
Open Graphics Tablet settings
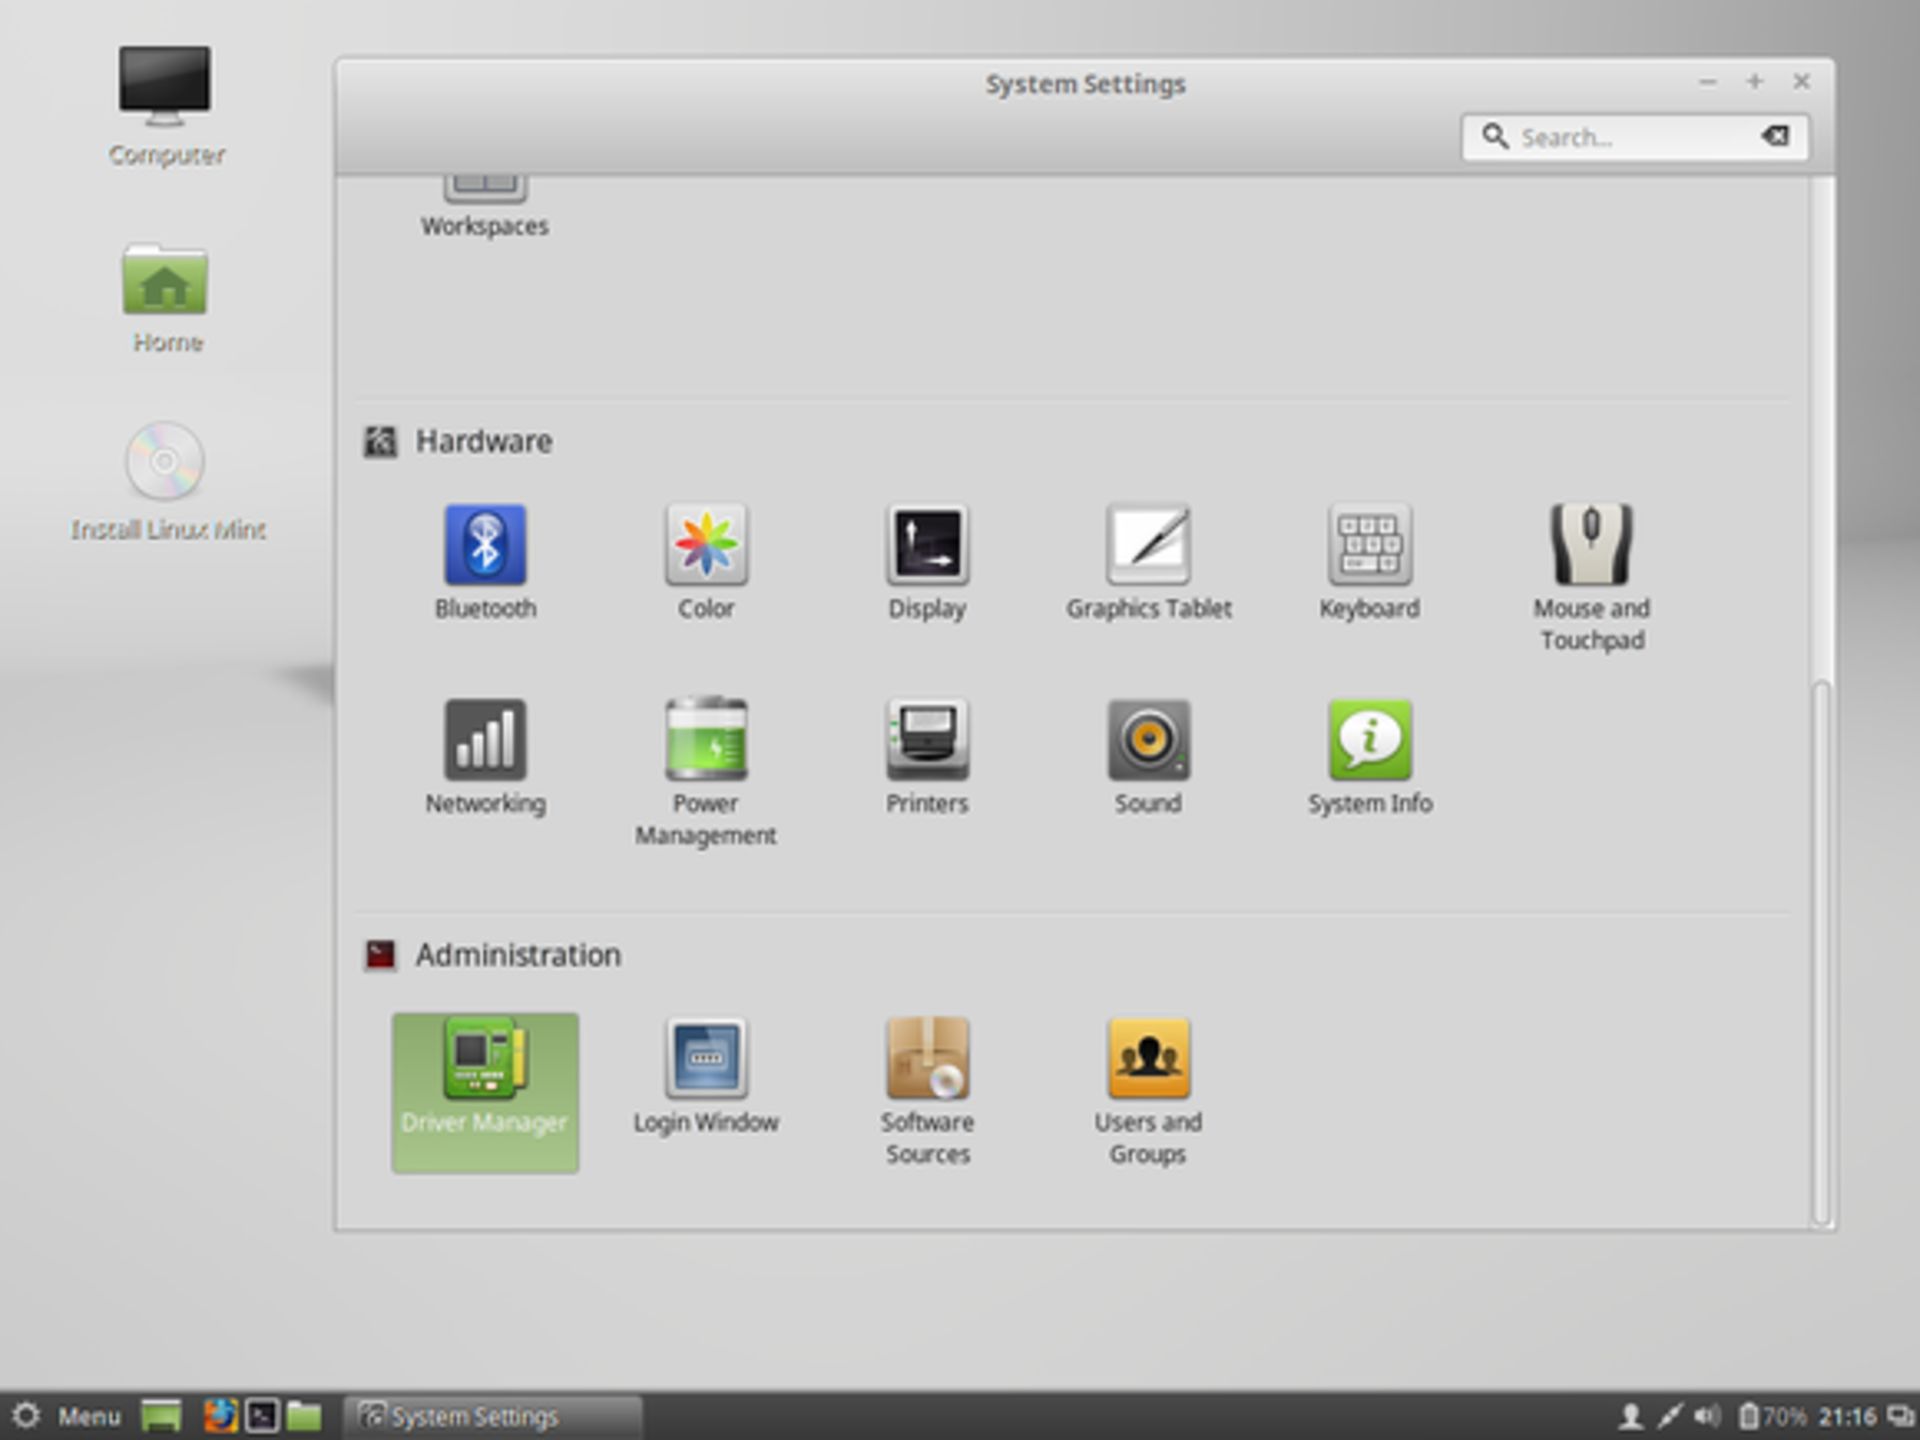(1148, 562)
